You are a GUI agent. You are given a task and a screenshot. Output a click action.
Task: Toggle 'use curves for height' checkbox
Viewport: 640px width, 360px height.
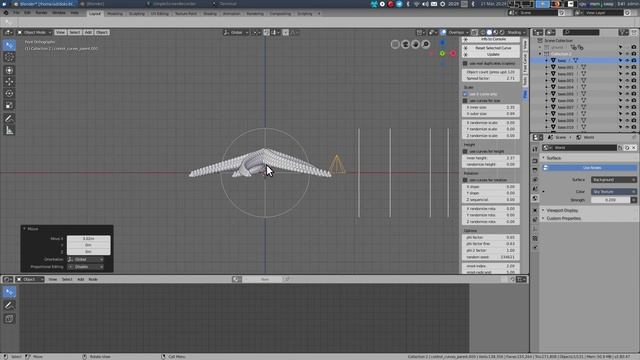(465, 151)
